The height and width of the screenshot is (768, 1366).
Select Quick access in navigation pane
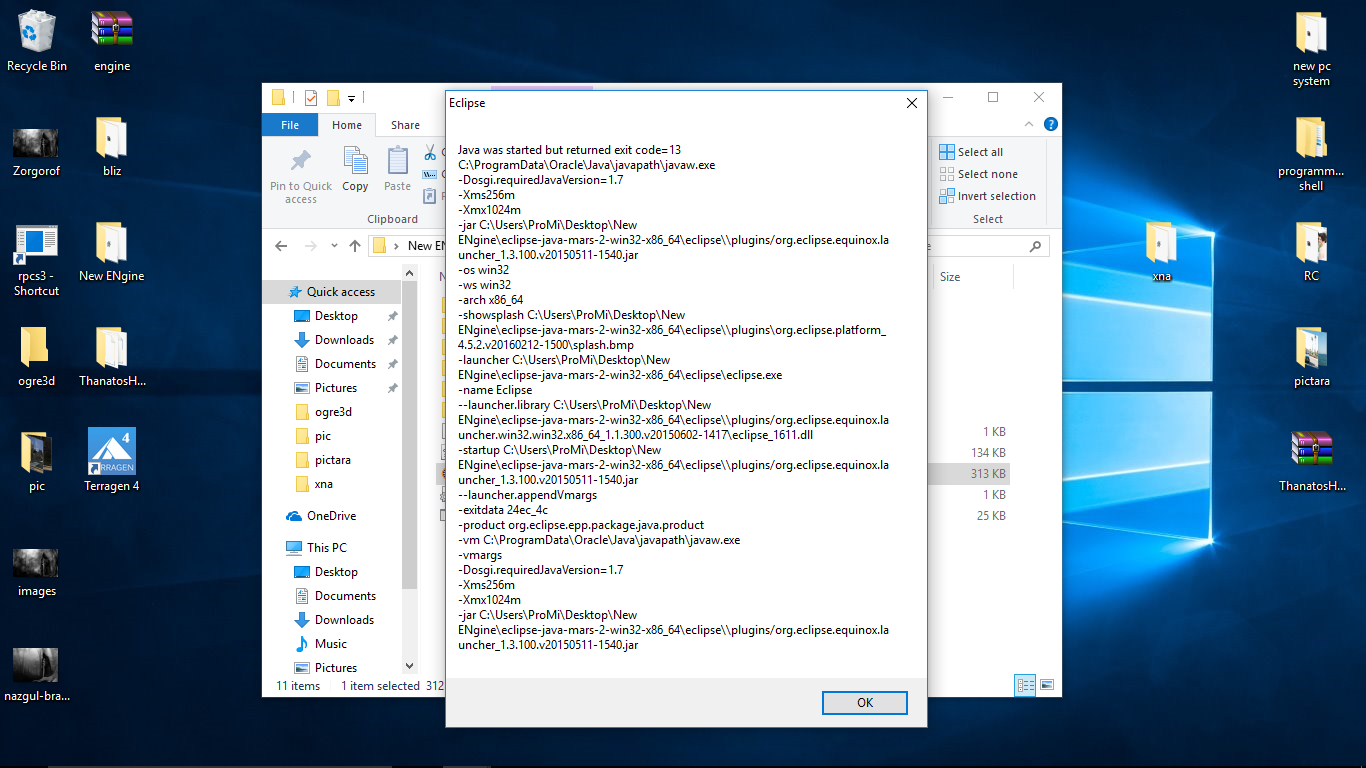point(331,292)
